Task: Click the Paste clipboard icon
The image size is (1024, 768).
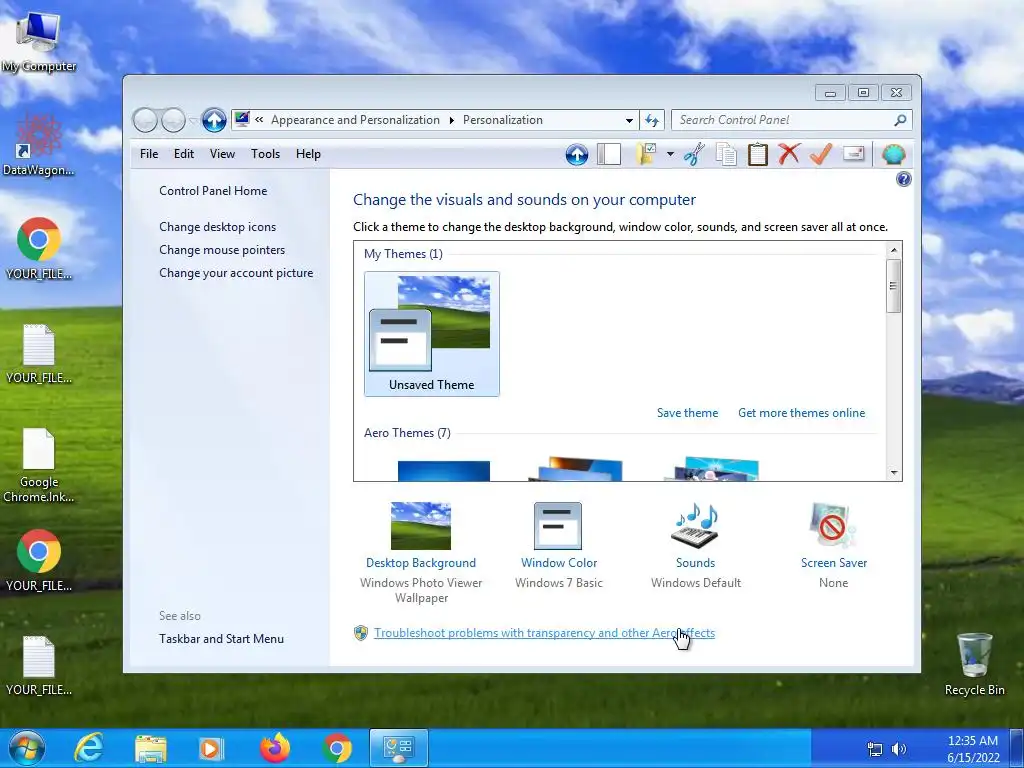Action: [x=758, y=155]
